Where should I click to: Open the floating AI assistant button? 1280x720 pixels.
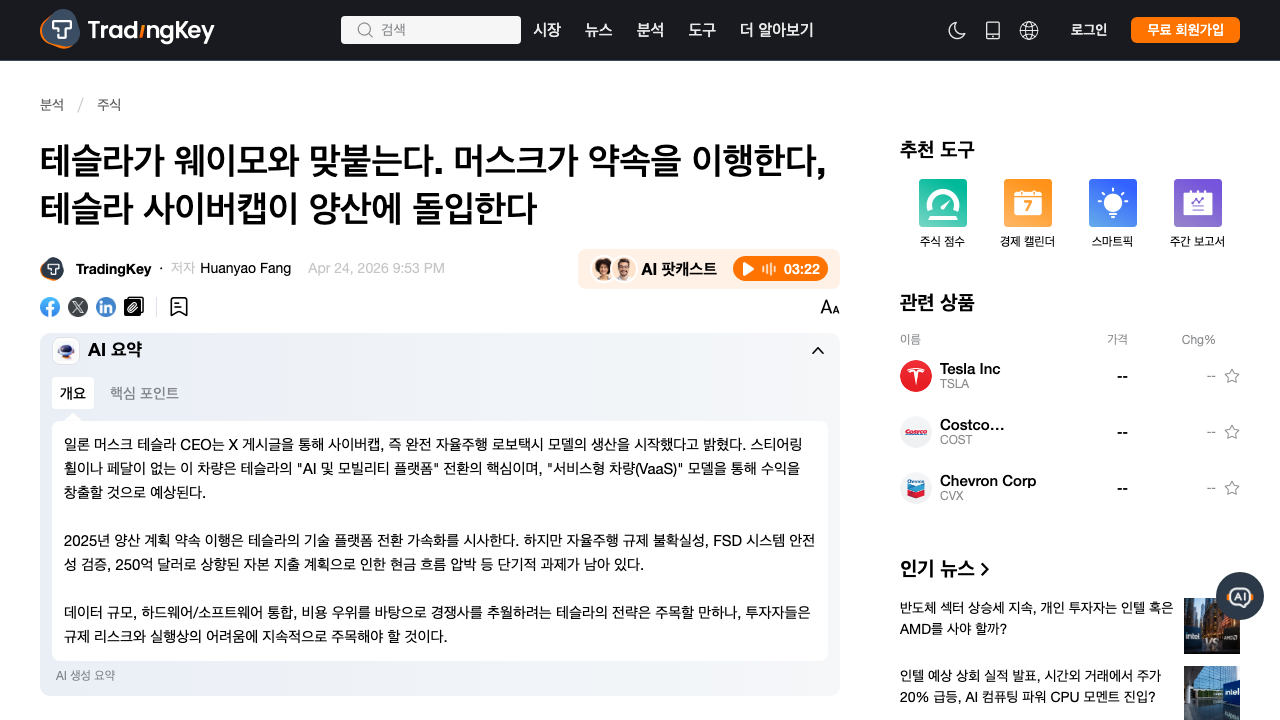1240,596
